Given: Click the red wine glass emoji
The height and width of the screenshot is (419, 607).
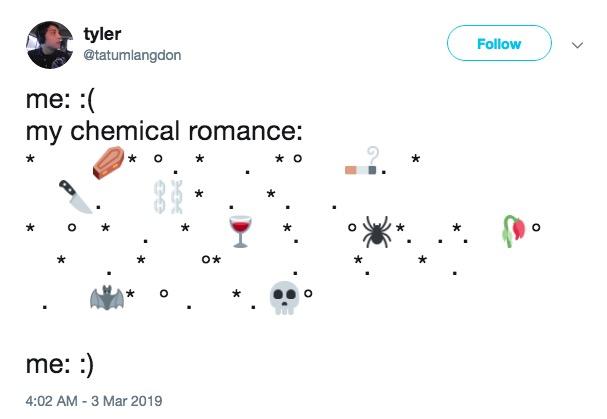Looking at the screenshot, I should point(240,231).
